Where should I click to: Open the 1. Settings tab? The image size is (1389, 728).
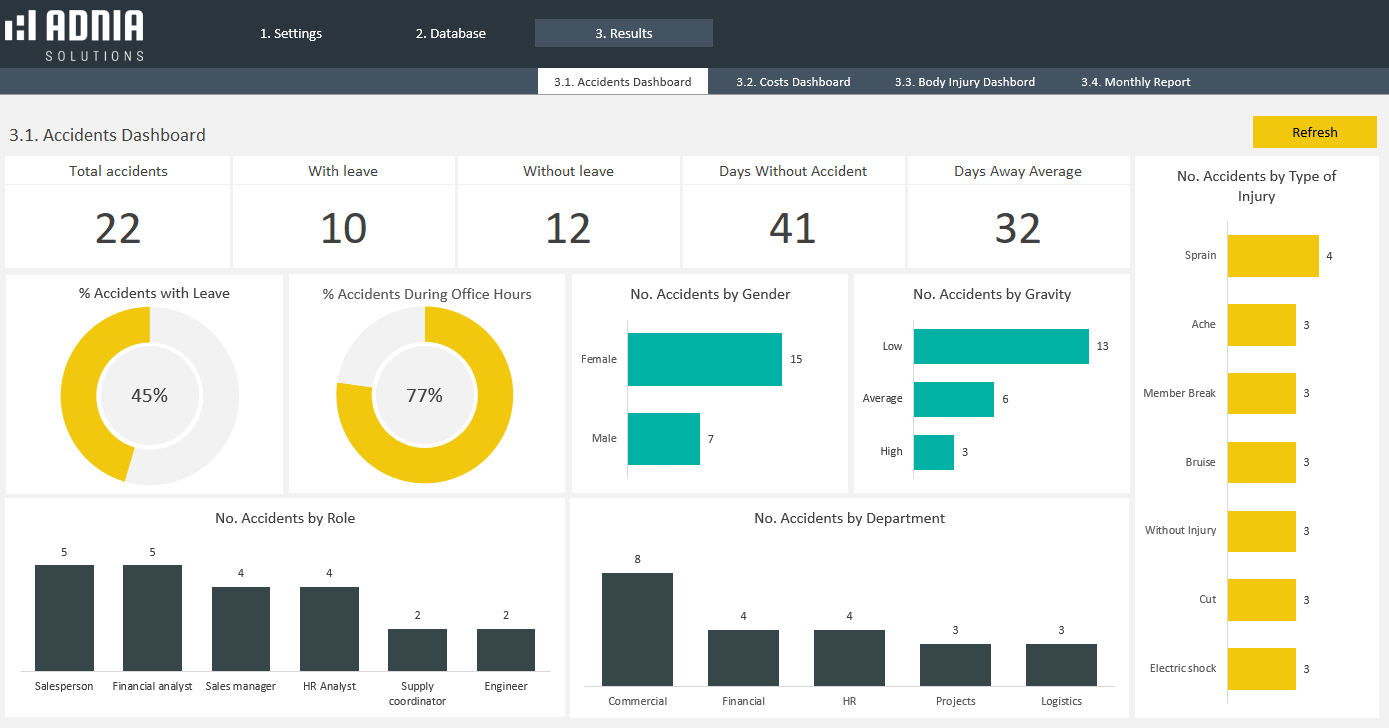[291, 33]
